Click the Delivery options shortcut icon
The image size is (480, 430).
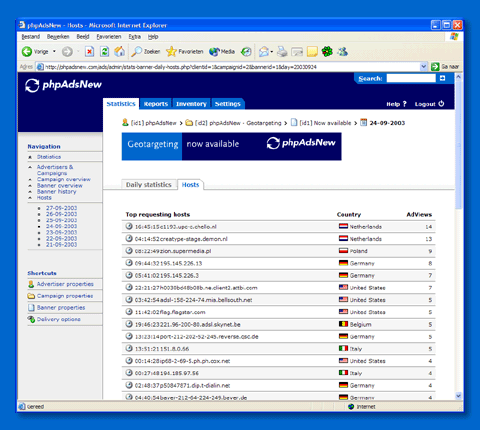click(31, 319)
